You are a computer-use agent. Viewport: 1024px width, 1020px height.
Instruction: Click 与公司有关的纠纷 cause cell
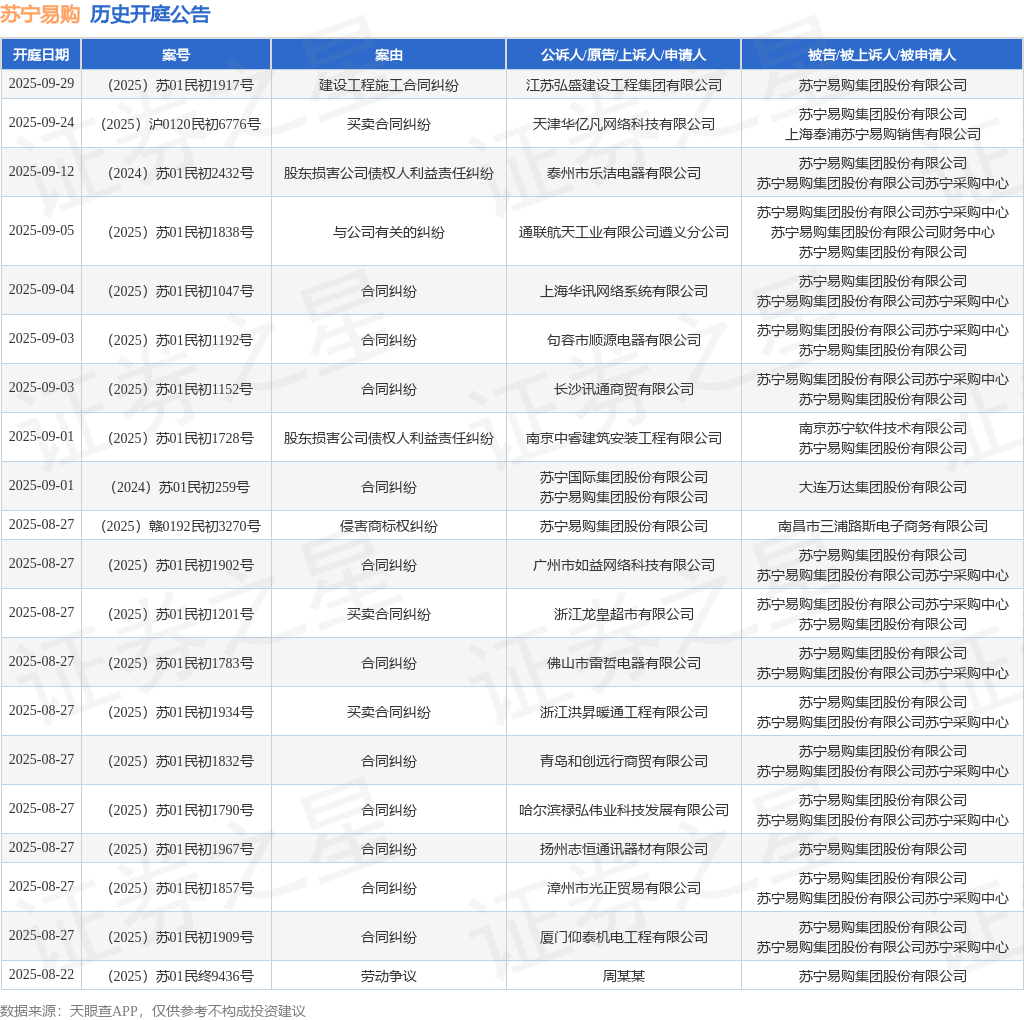coord(389,232)
